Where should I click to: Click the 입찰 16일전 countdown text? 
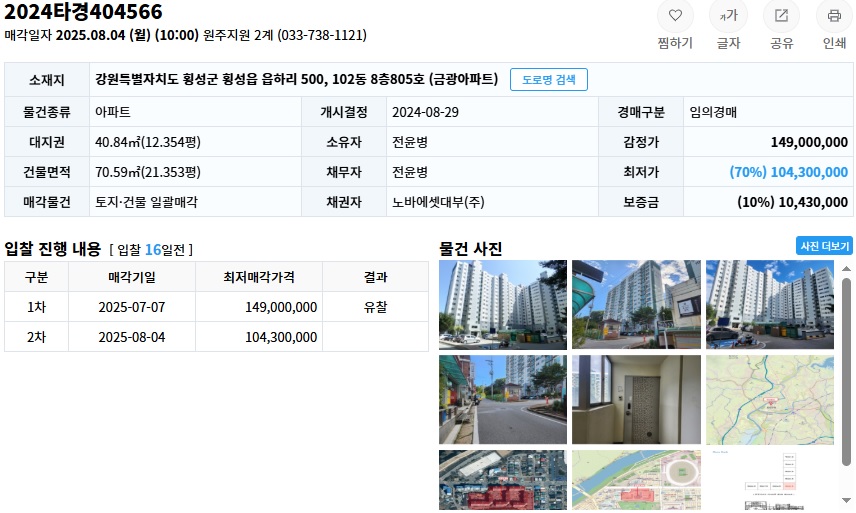click(151, 250)
